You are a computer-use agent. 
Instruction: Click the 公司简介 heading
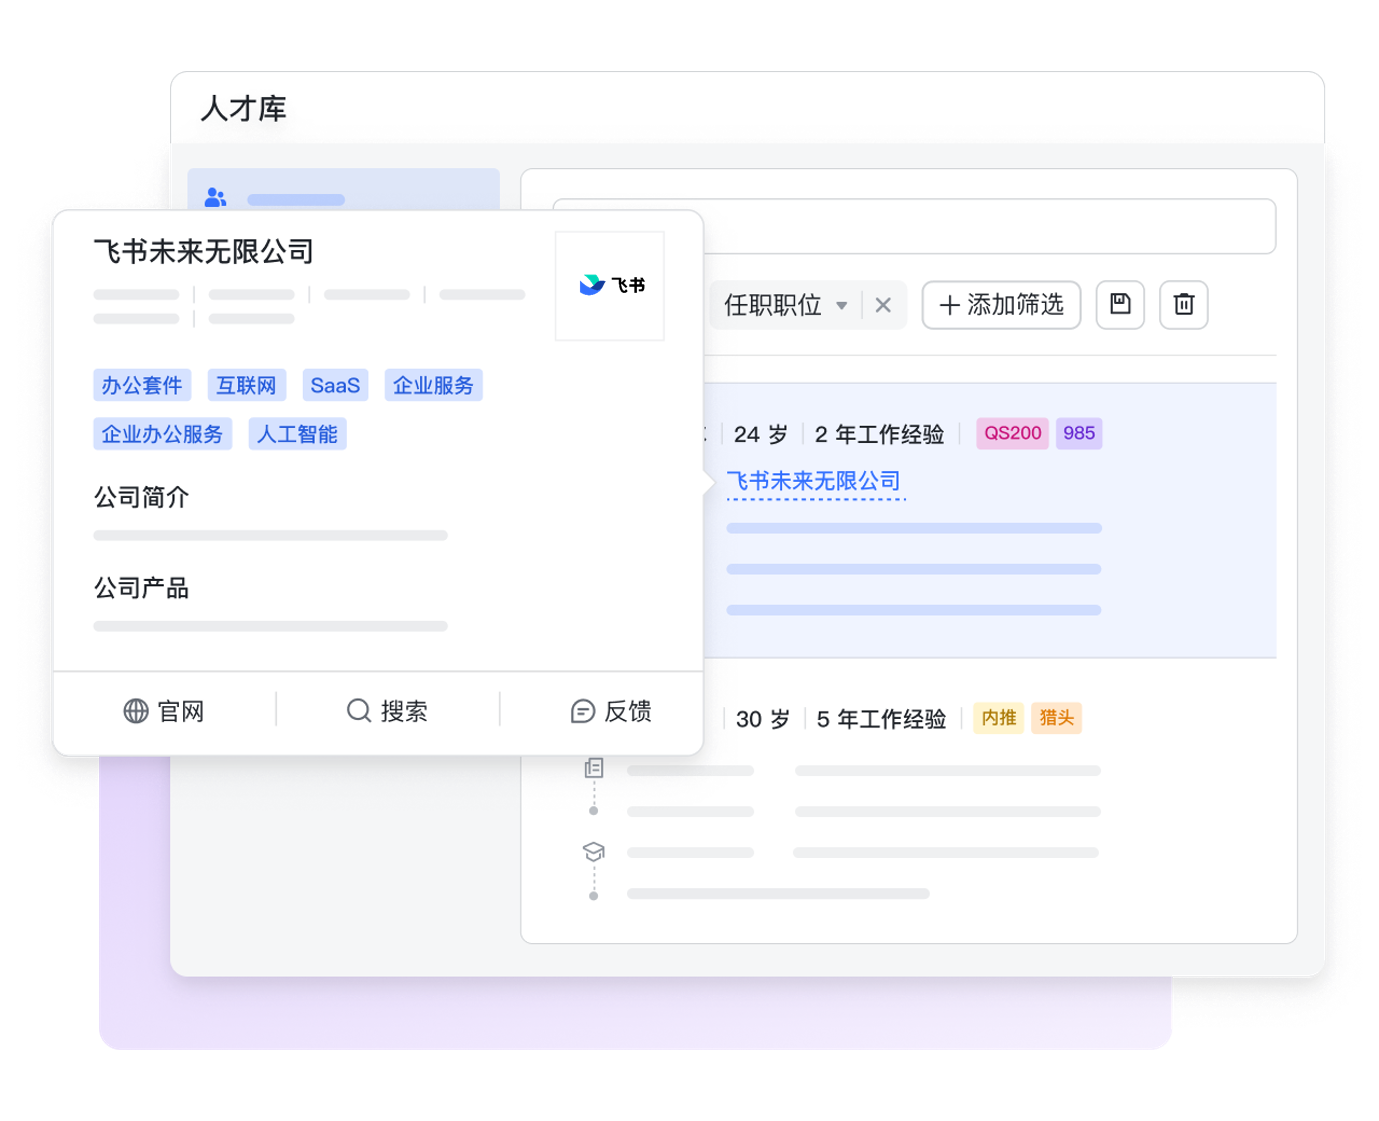tap(141, 497)
